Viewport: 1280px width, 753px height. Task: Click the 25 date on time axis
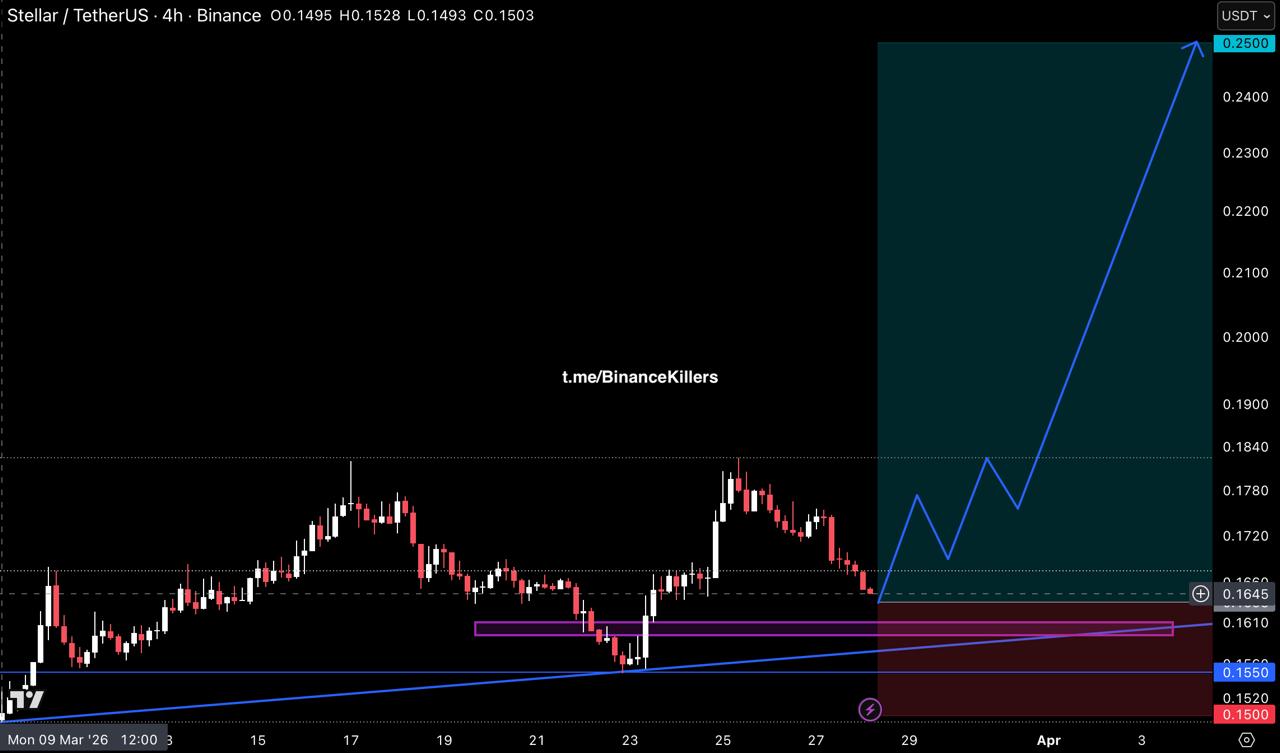(x=724, y=740)
